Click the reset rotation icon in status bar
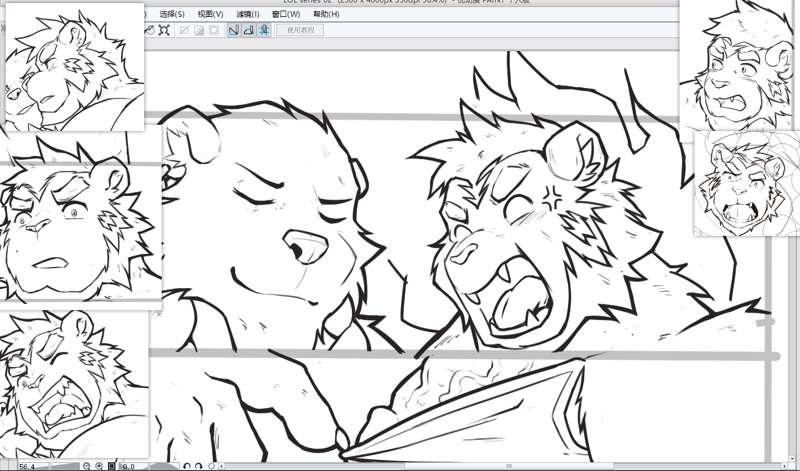 211,466
